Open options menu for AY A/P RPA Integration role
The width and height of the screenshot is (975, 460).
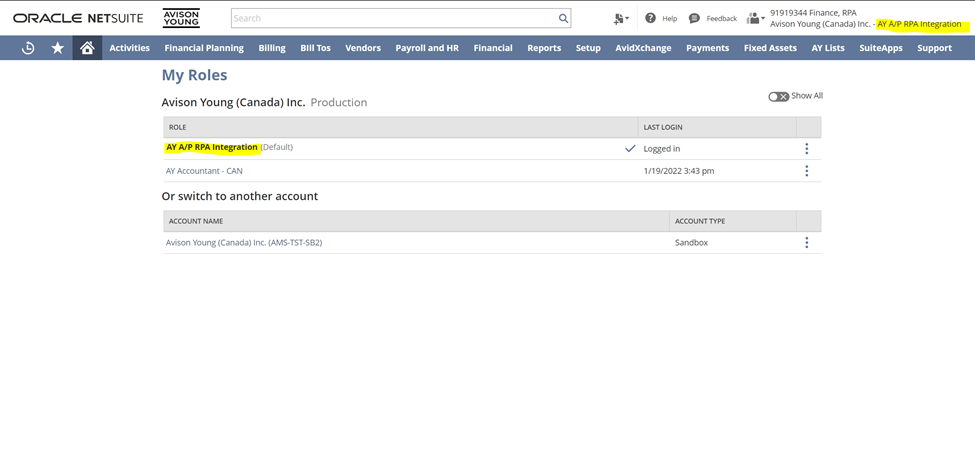[x=806, y=149]
